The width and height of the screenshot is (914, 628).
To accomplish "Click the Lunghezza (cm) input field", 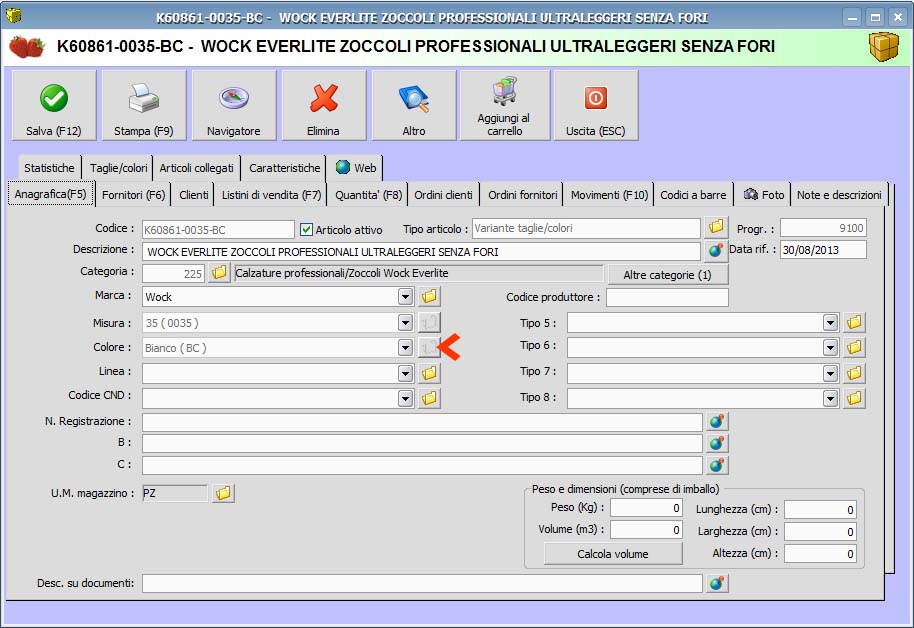I will (820, 510).
